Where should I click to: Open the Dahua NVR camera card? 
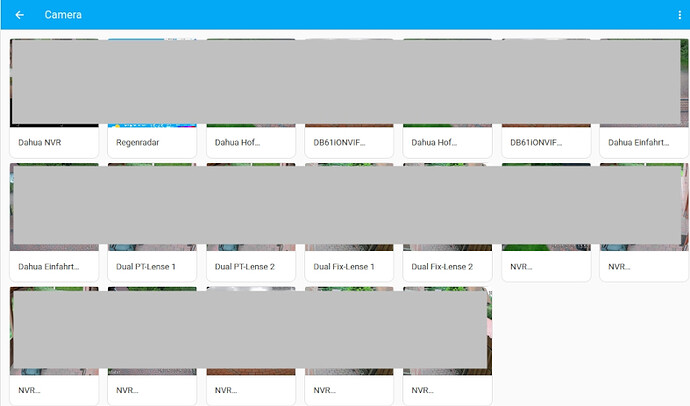[x=54, y=98]
